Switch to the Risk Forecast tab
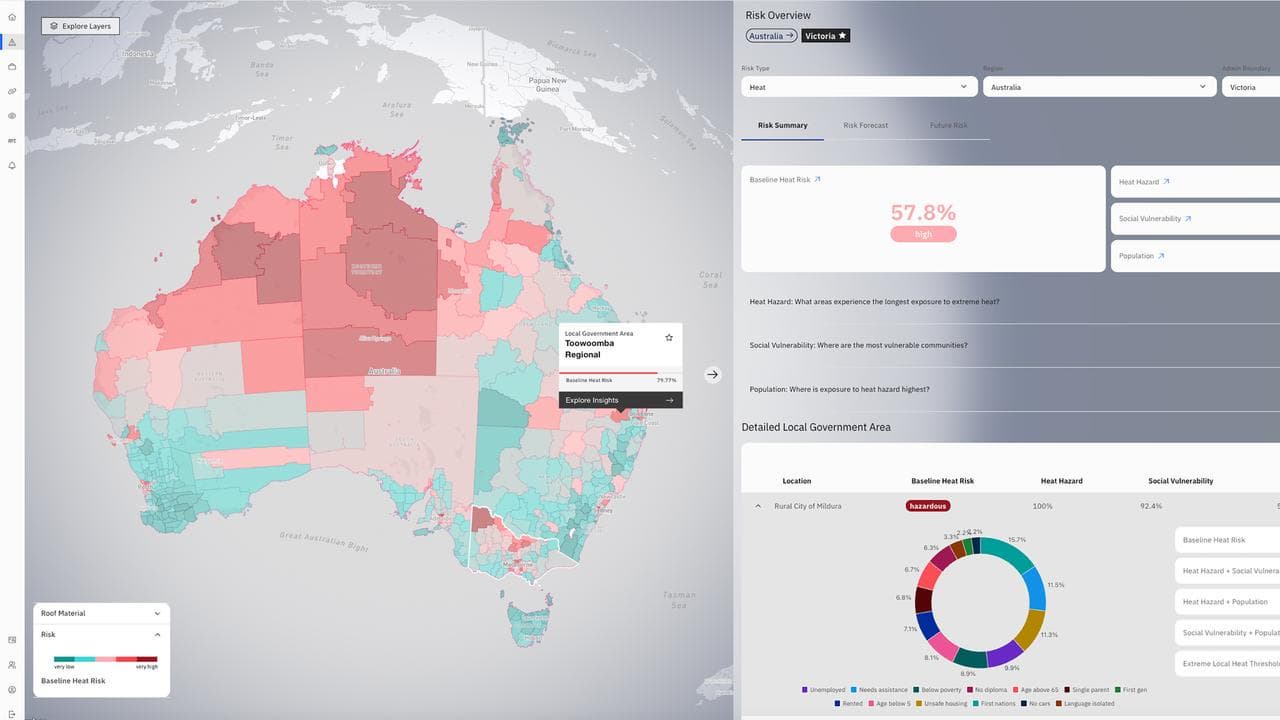 [865, 126]
